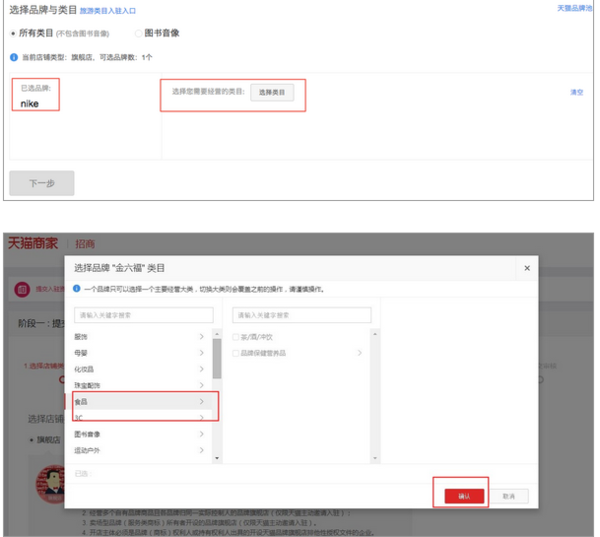Viewport: 600px width, 537px height.
Task: Check the 品牌保健营养品 checkbox
Action: (236, 353)
